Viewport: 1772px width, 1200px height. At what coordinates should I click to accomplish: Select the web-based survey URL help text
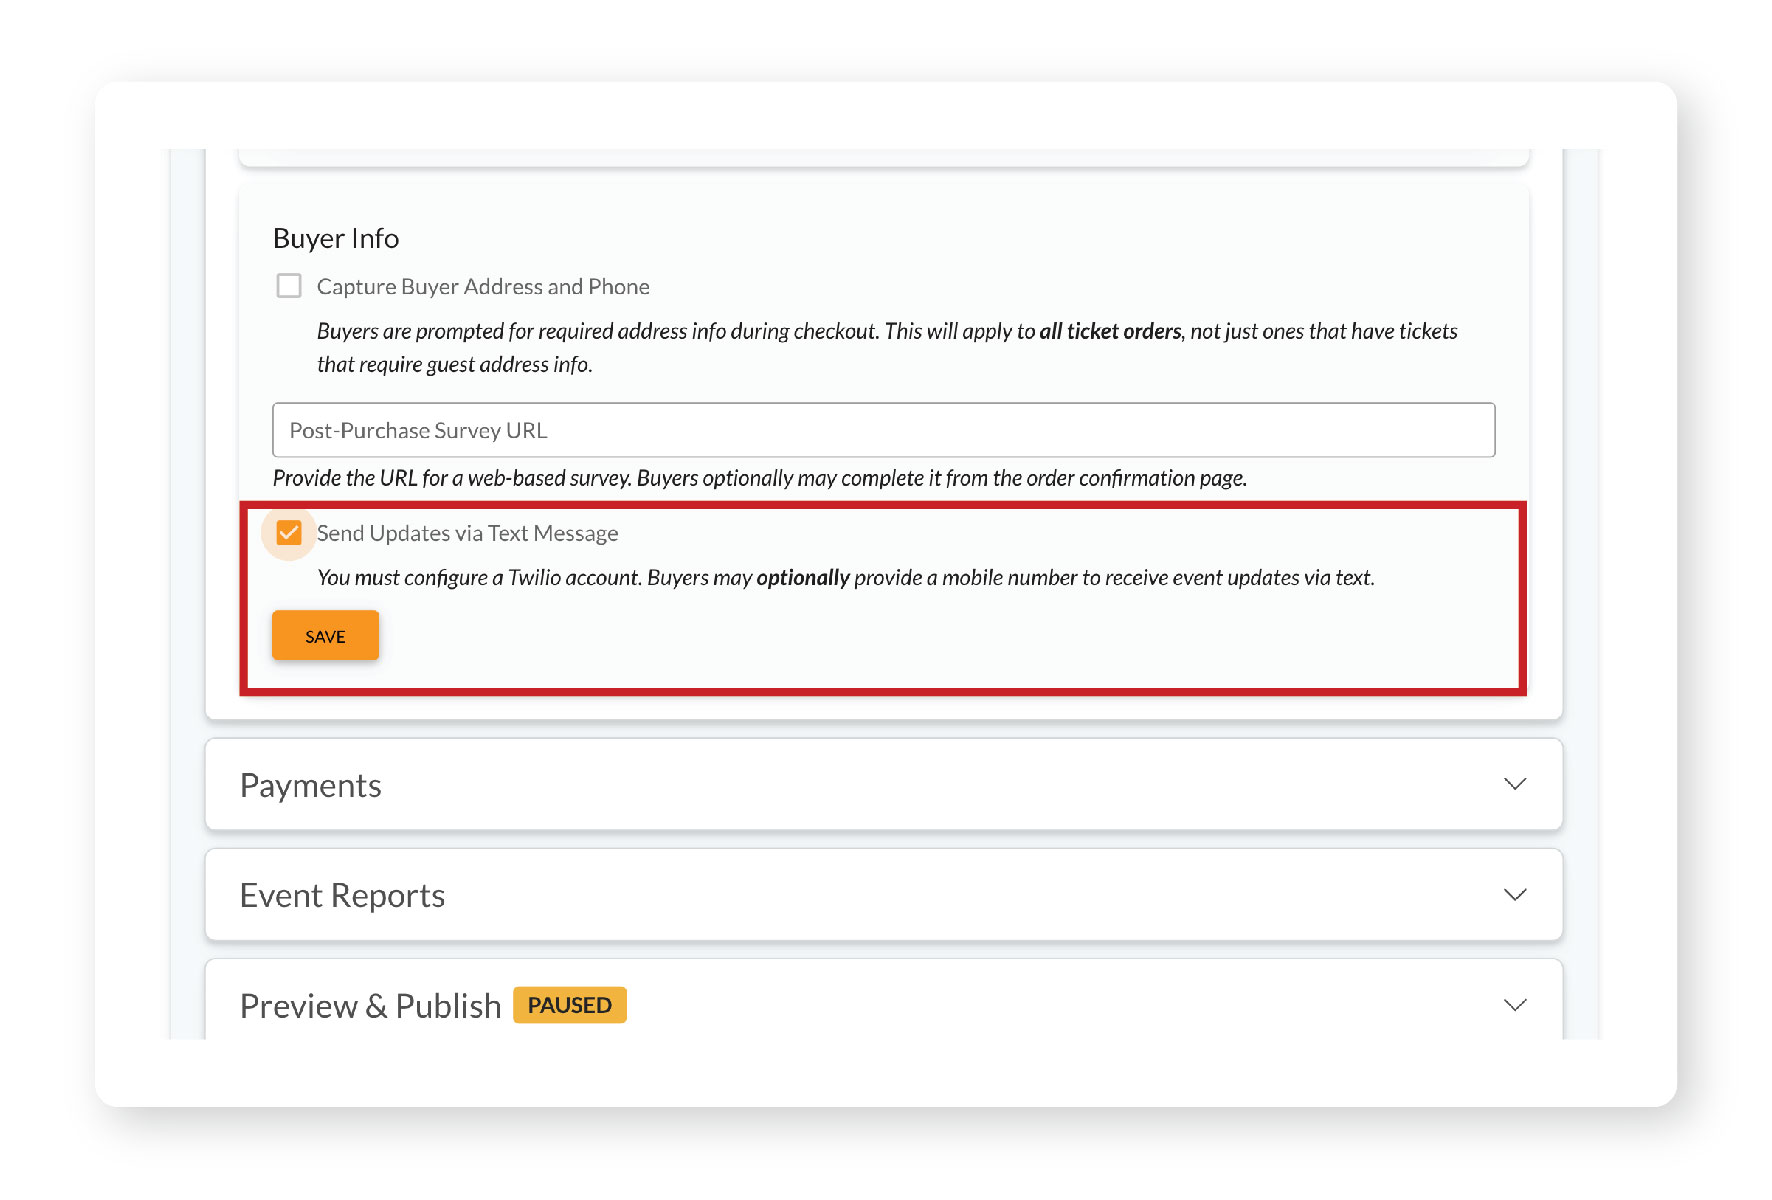click(760, 478)
